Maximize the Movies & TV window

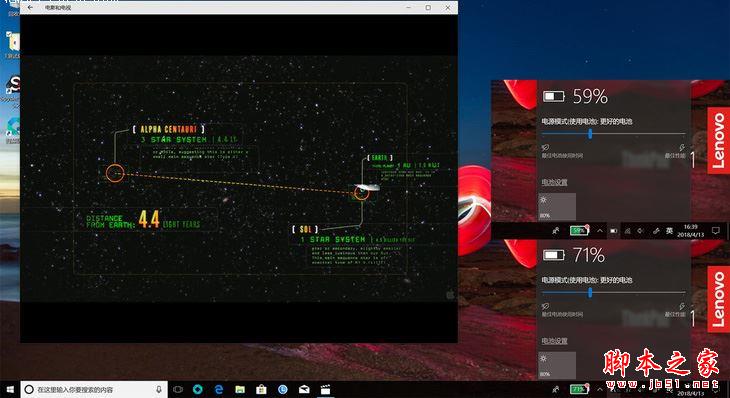pyautogui.click(x=428, y=7)
